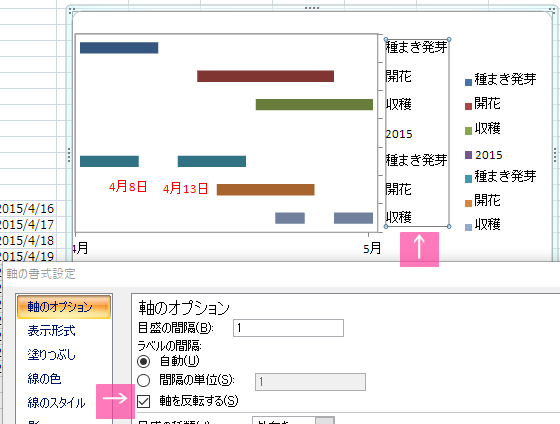Click the green 収穫 legend swatch

[469, 131]
